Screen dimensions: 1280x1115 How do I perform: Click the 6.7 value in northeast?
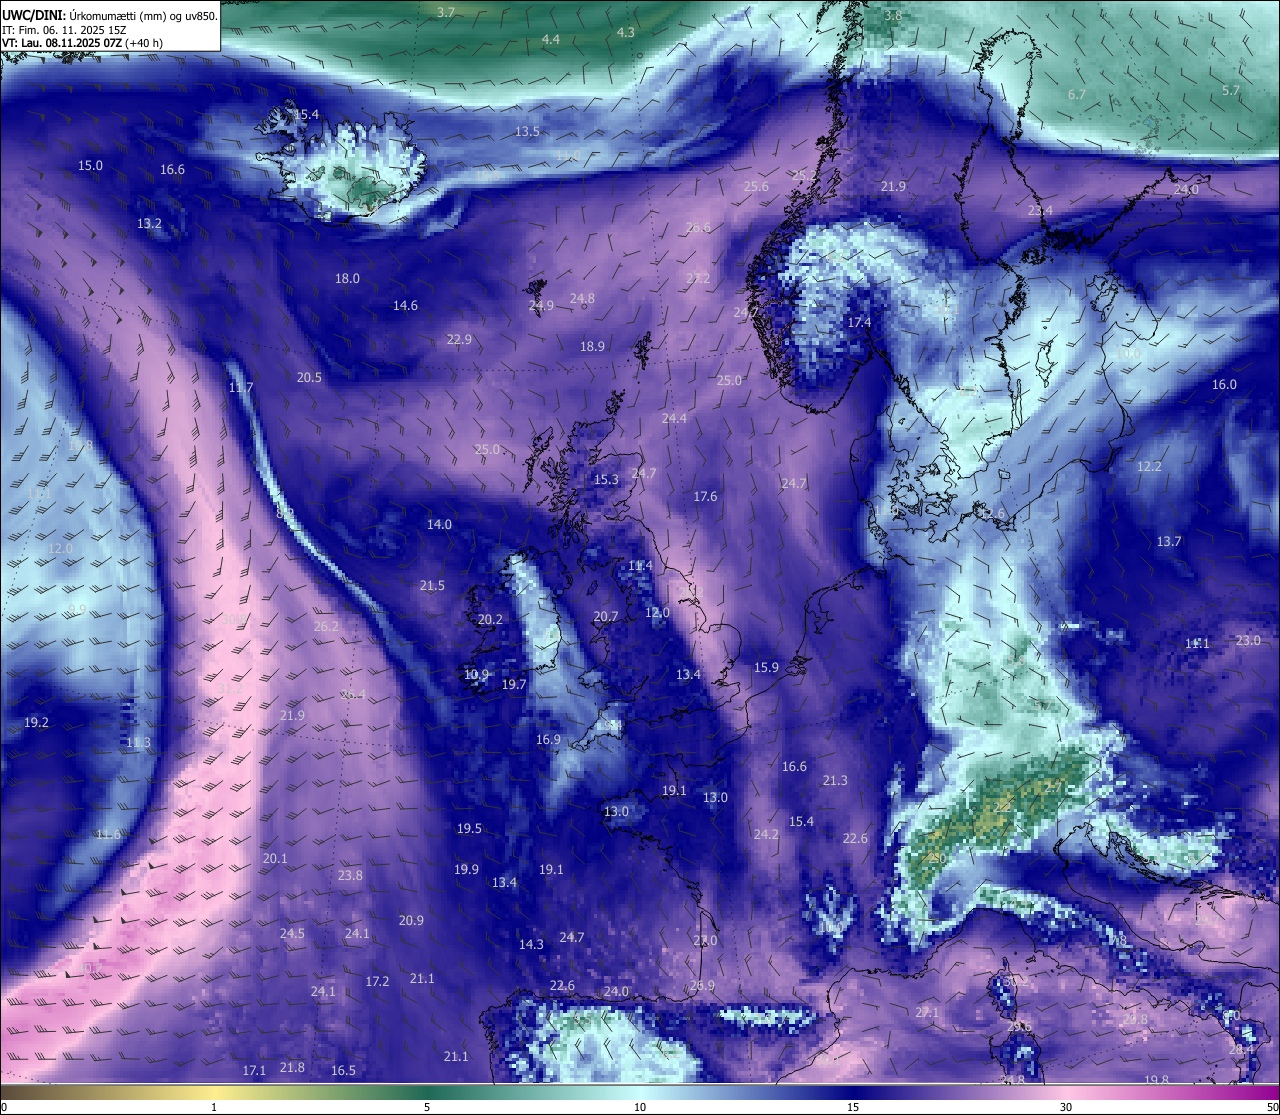coord(1076,94)
